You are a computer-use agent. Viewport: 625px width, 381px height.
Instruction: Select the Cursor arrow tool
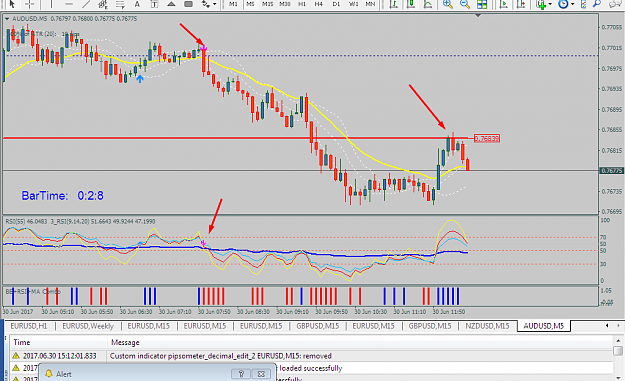(12, 4)
